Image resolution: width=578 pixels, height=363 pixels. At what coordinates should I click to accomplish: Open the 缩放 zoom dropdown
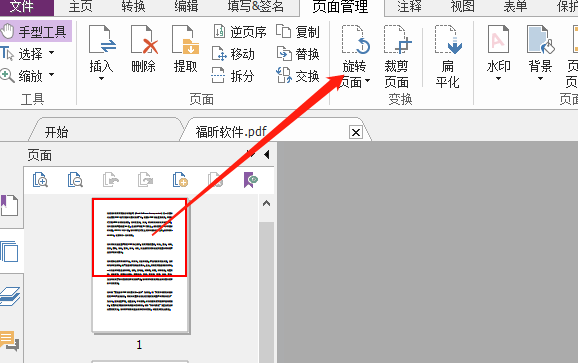coord(52,75)
